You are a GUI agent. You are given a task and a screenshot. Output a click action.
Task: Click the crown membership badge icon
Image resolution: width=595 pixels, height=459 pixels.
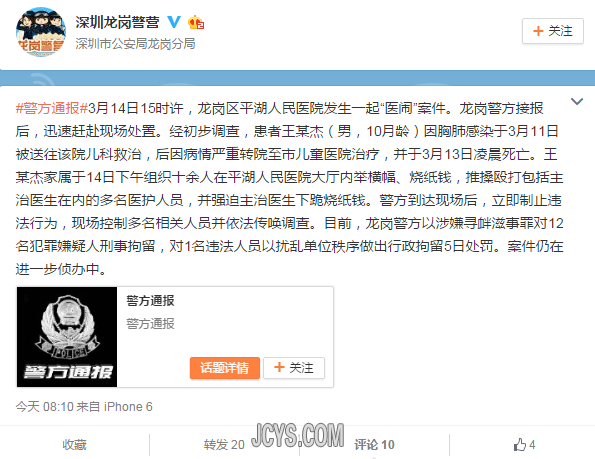point(196,22)
